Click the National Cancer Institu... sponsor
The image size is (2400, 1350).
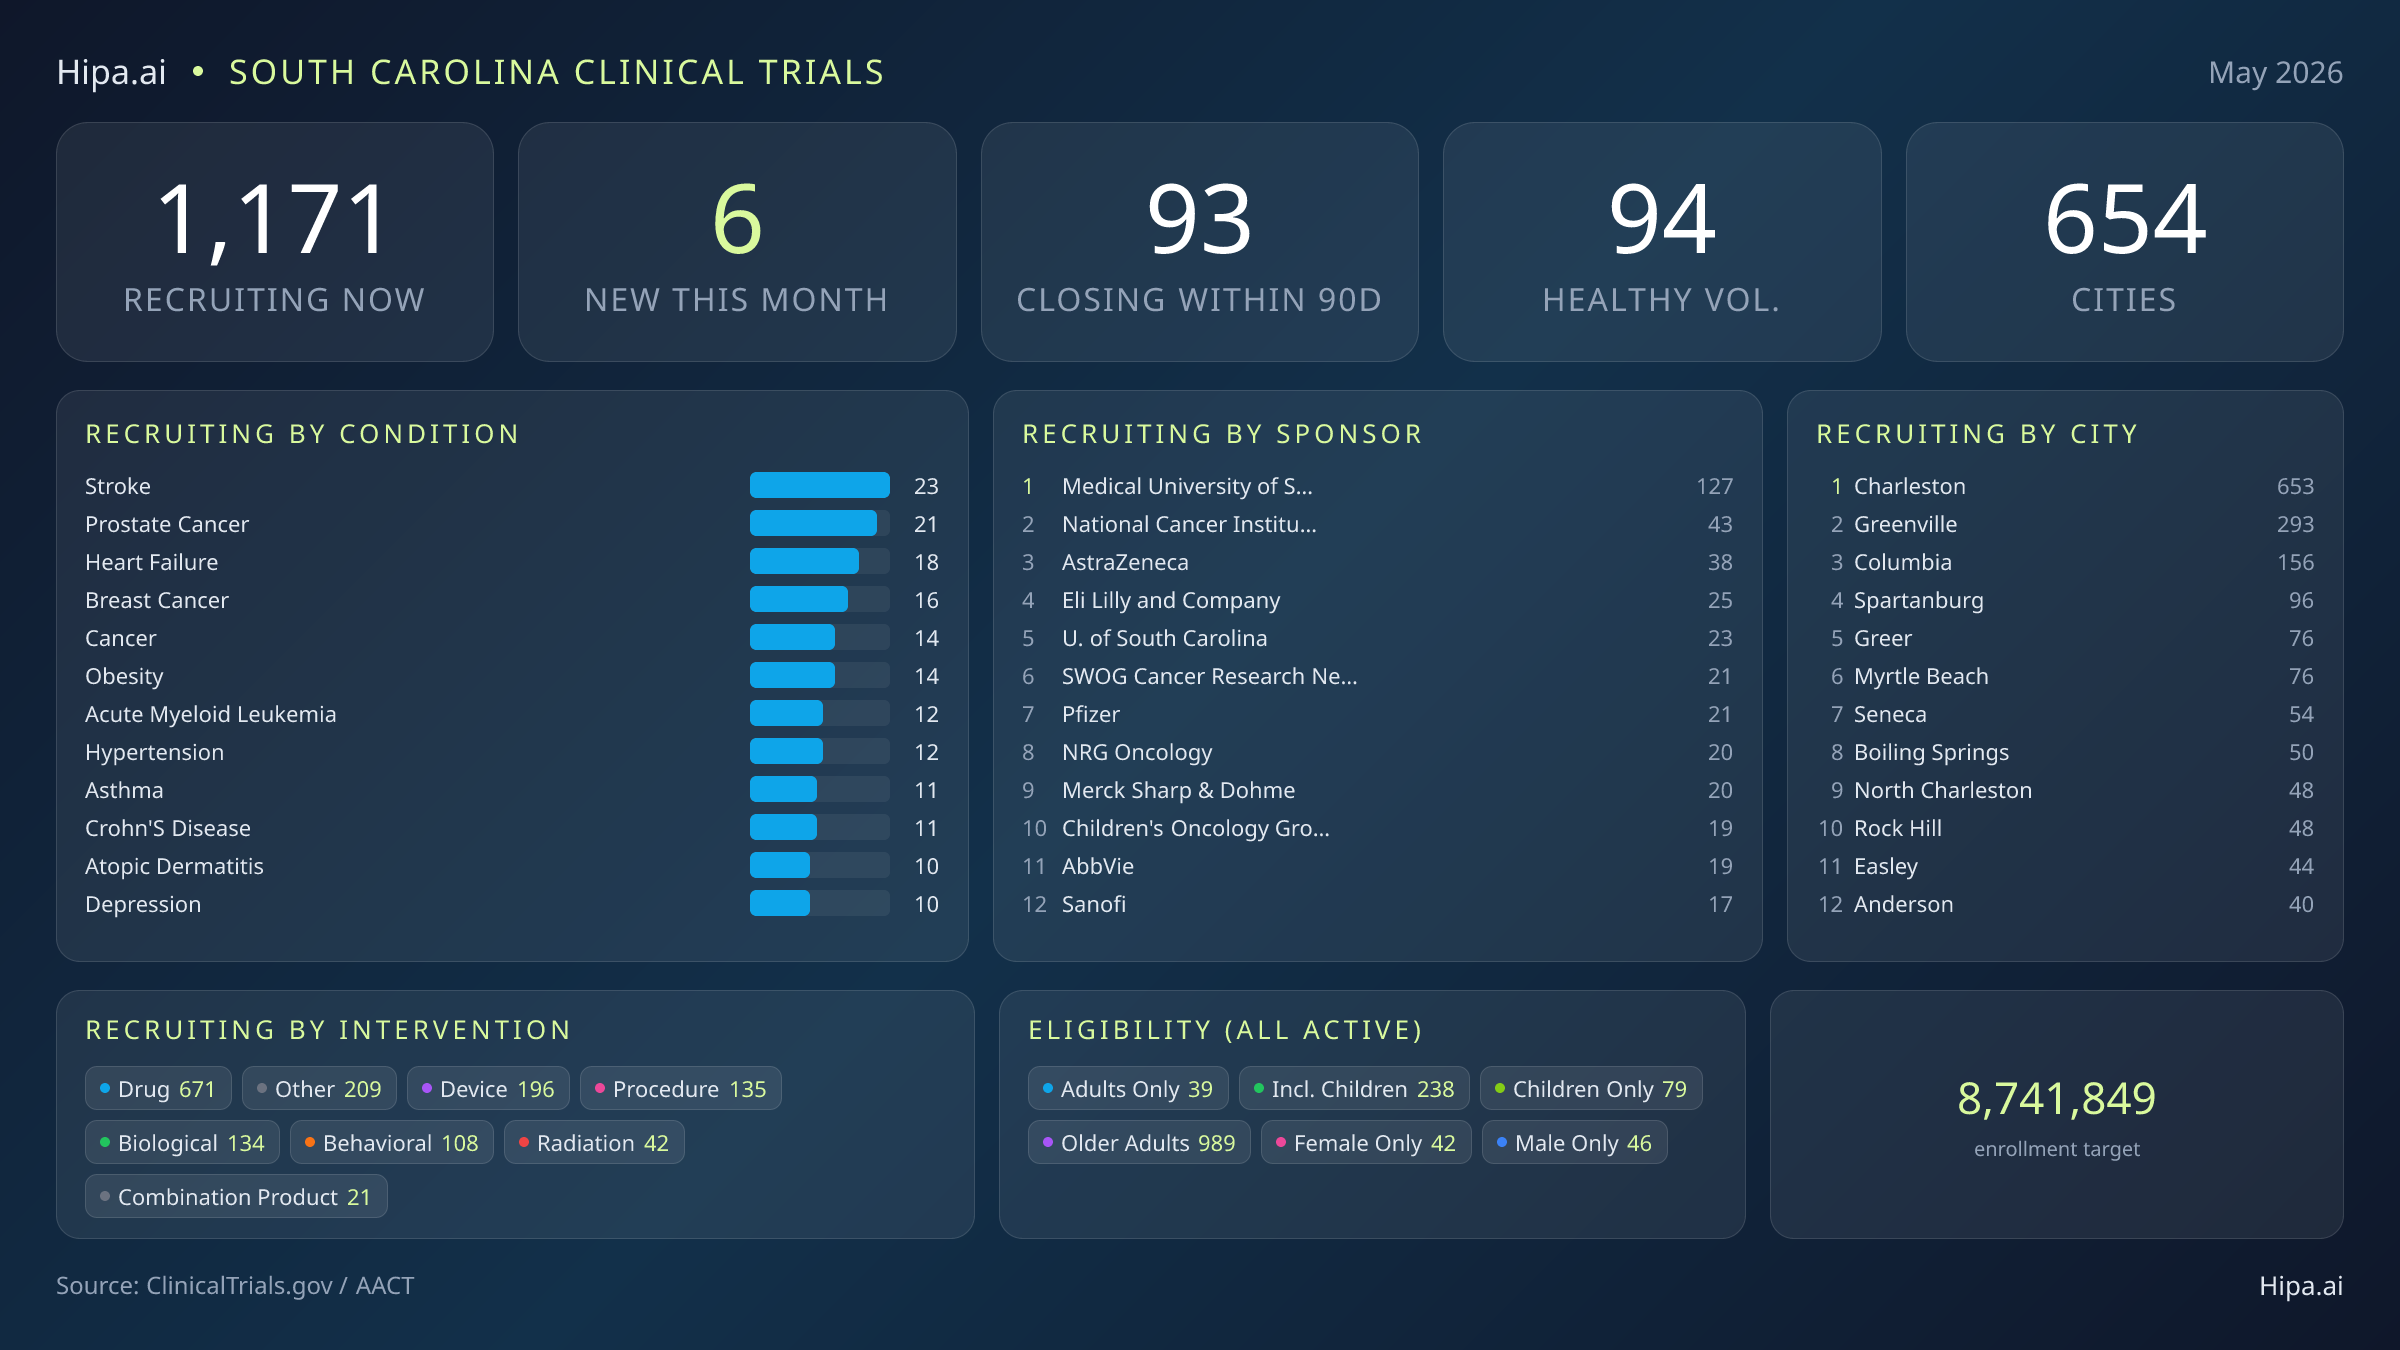(x=1377, y=524)
